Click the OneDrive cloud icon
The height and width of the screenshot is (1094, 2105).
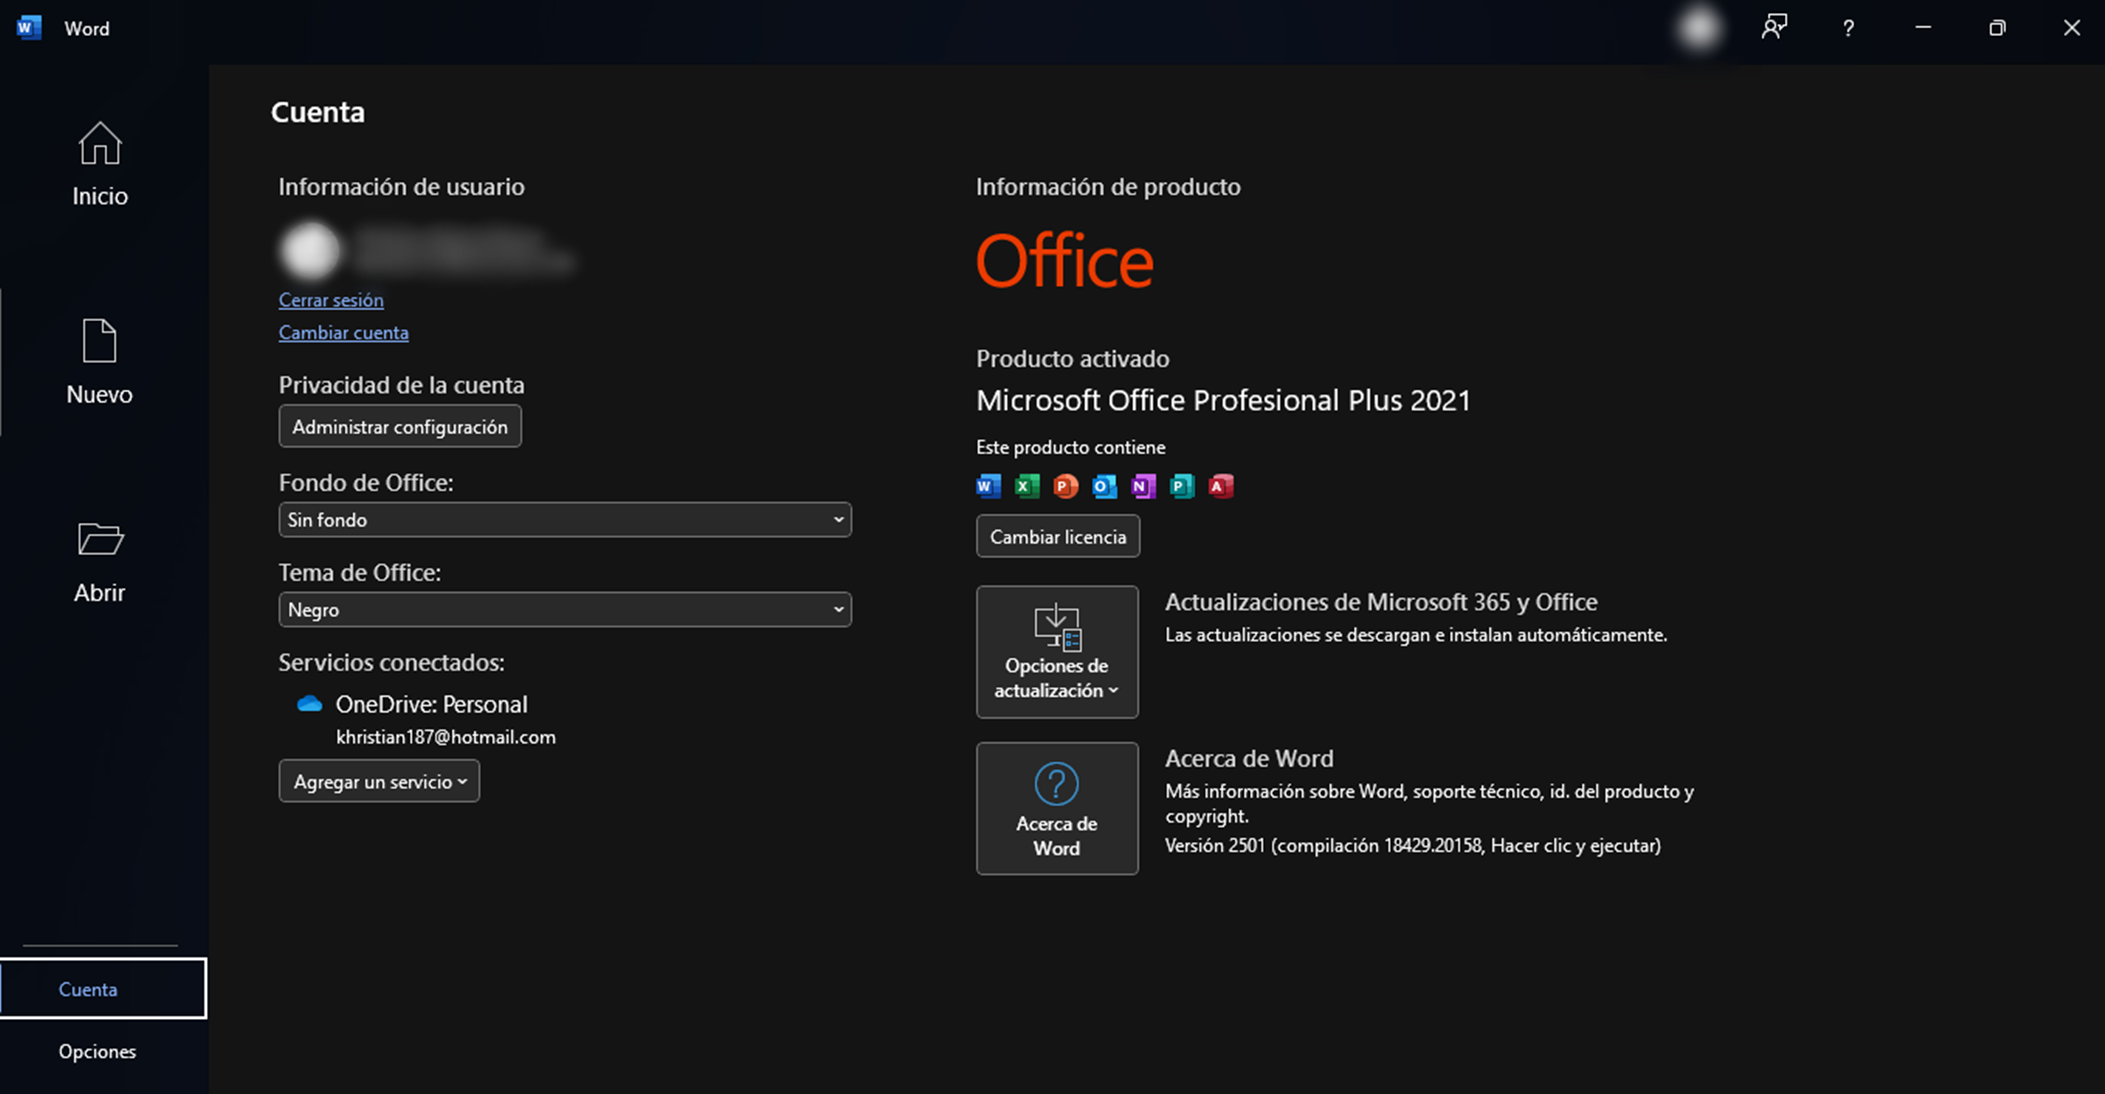pyautogui.click(x=310, y=704)
